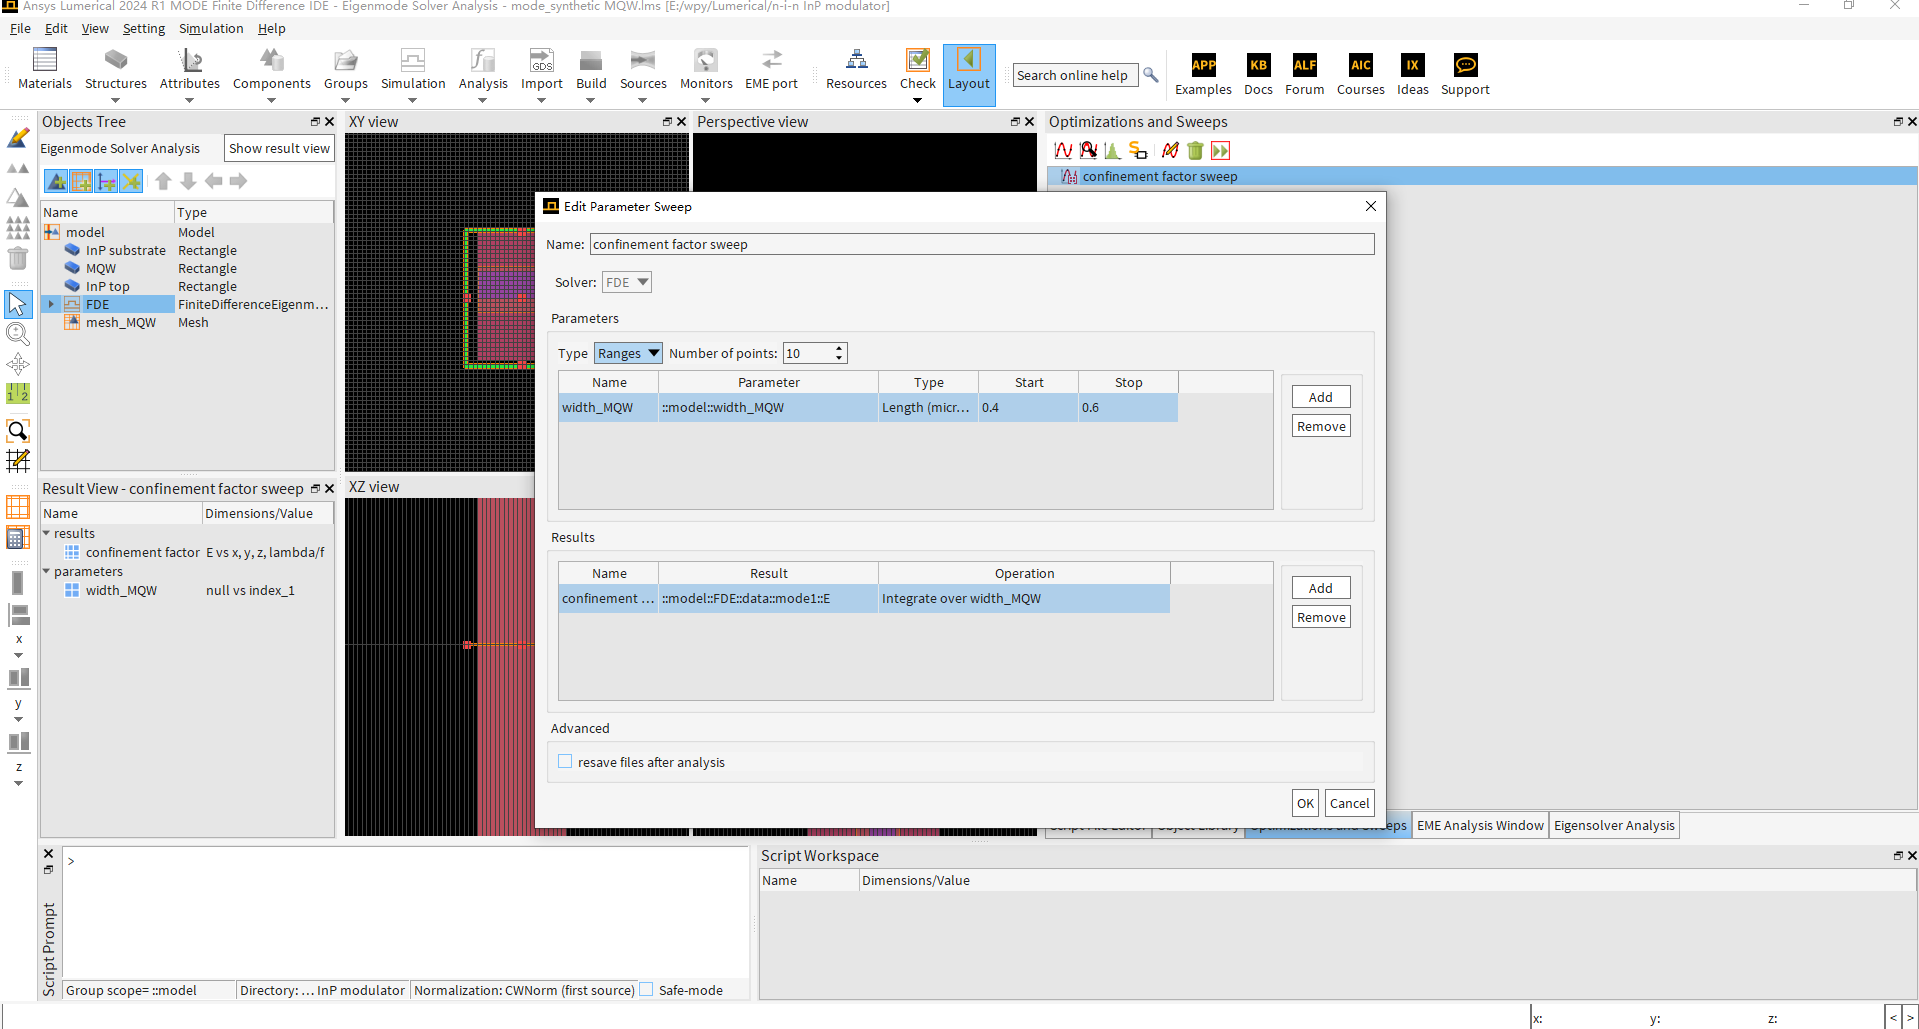Image resolution: width=1919 pixels, height=1029 pixels.
Task: Click the Resources icon
Action: tap(856, 60)
